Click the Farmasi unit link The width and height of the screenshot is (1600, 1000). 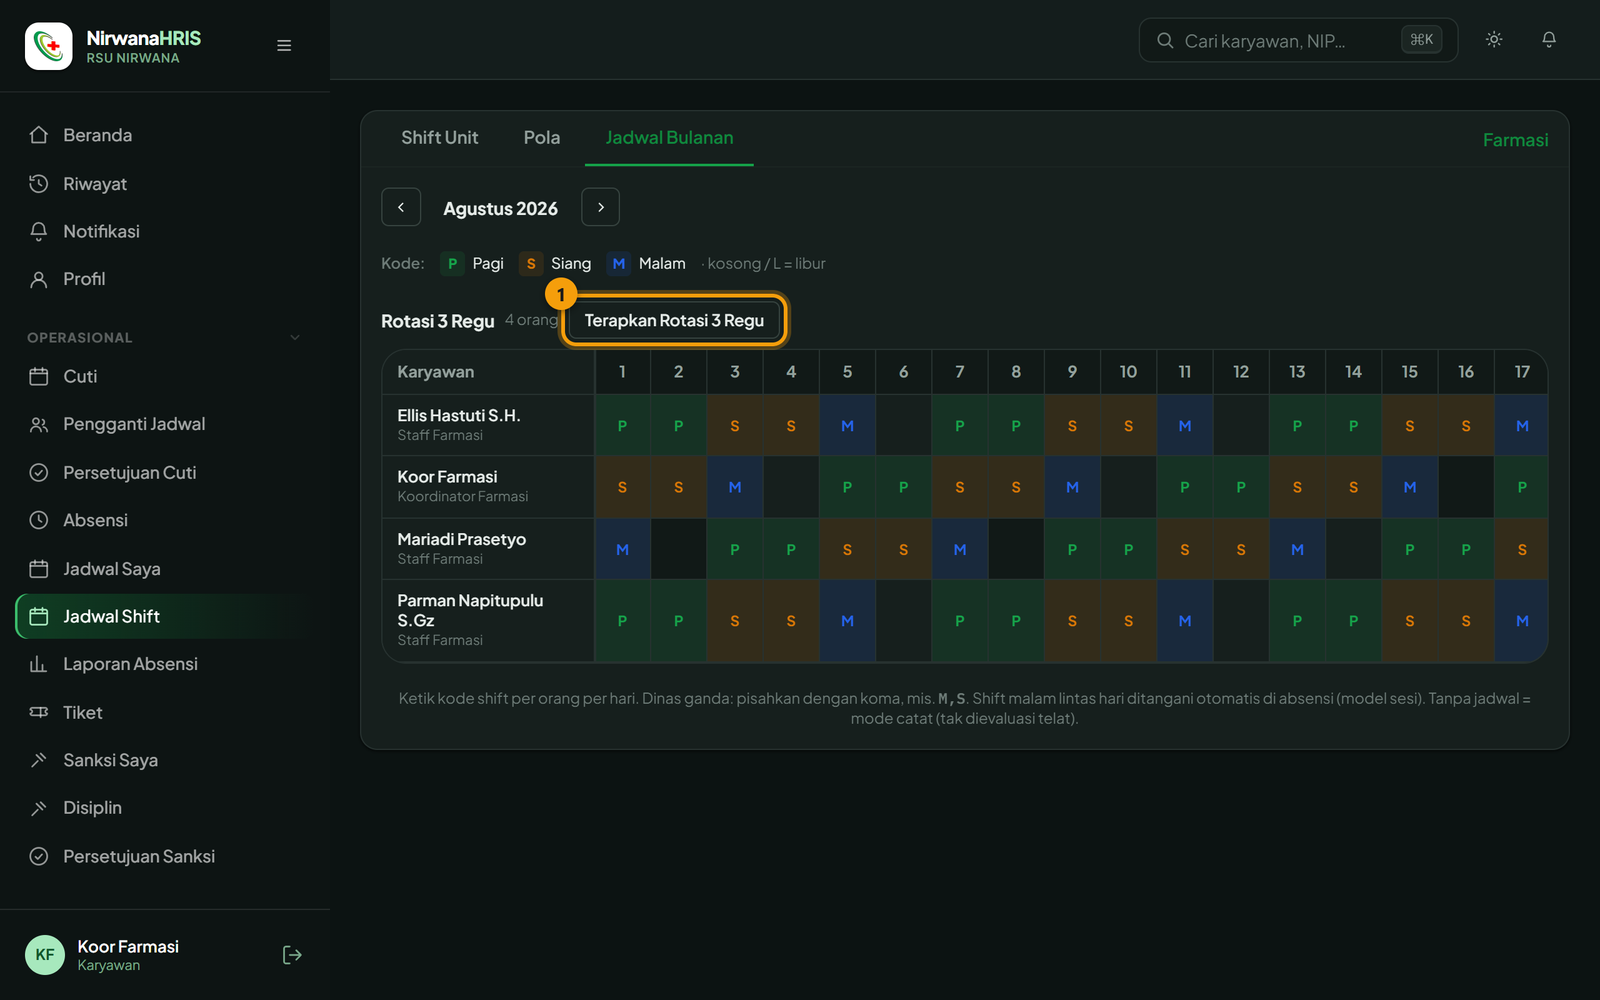tap(1515, 140)
